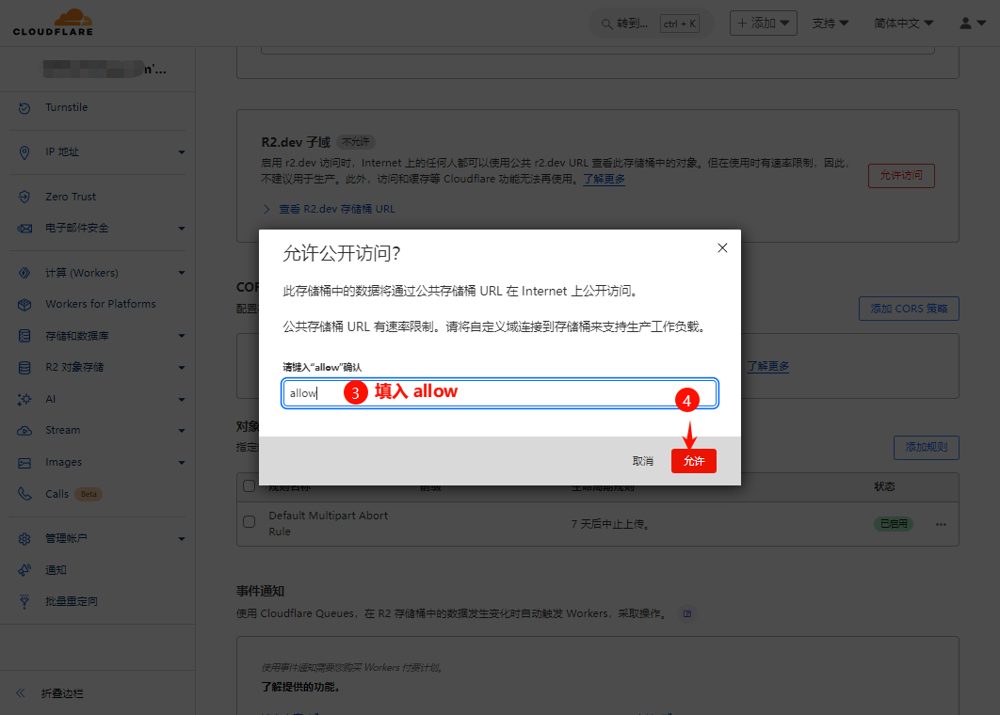This screenshot has height=715, width=1000.
Task: Click the Calls phone icon
Action: click(25, 494)
